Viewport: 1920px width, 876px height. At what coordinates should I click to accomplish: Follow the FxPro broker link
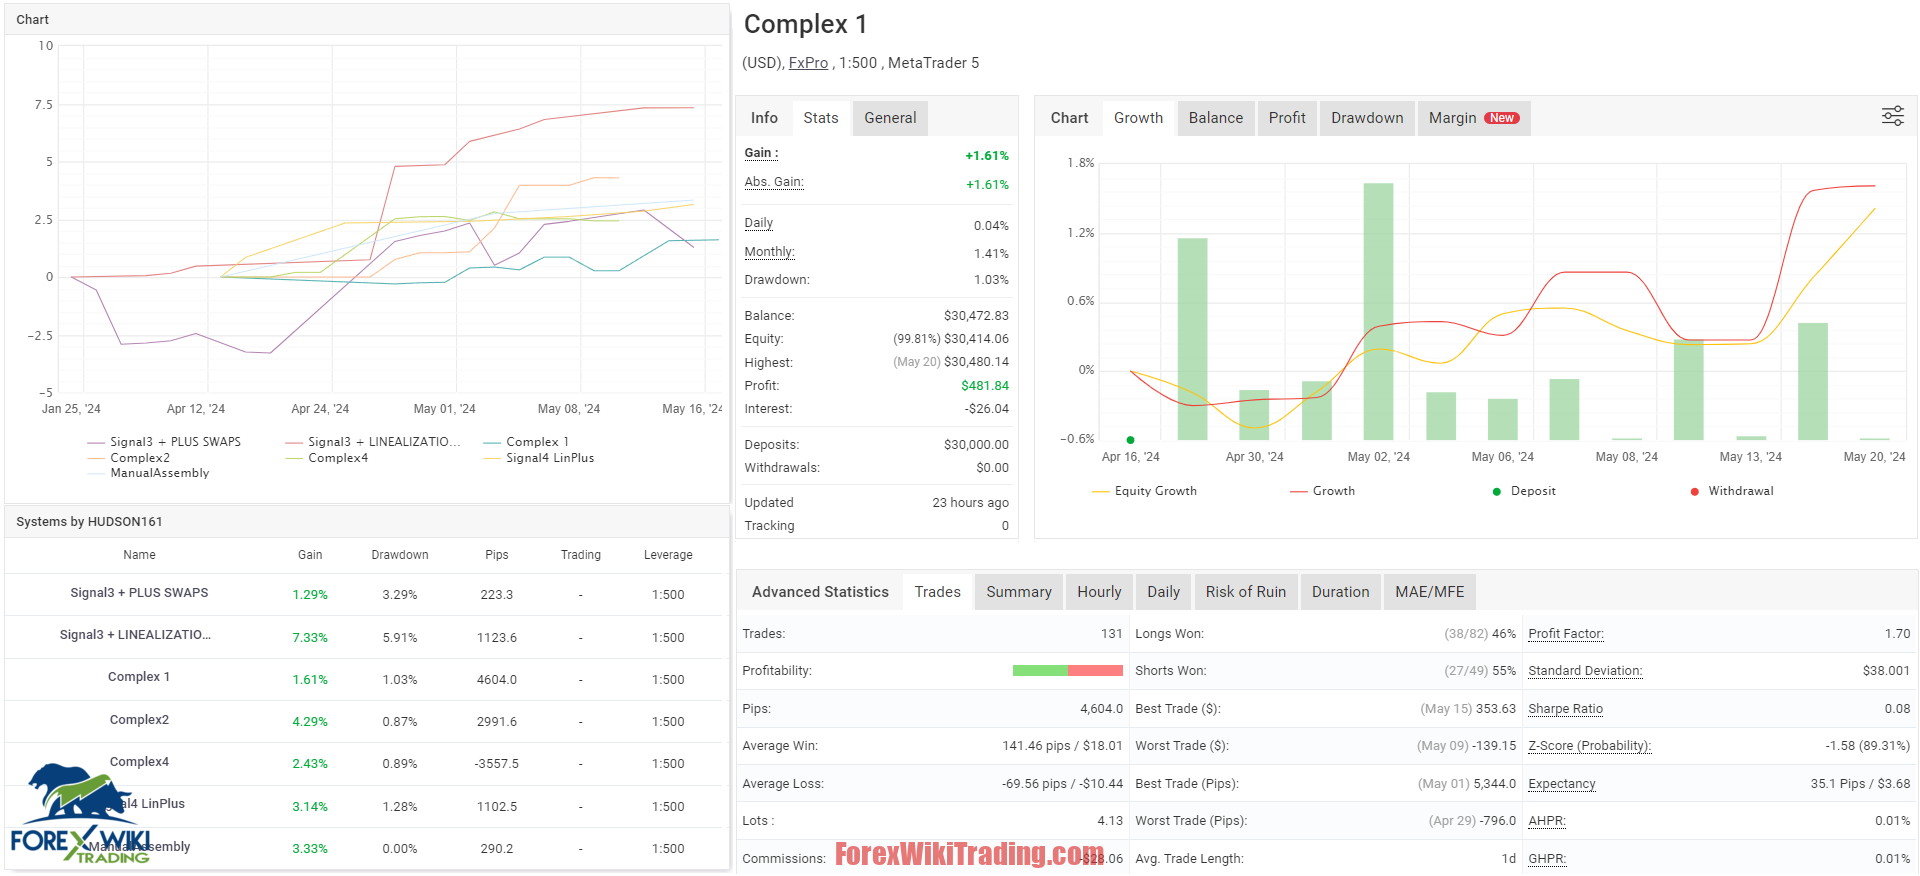click(808, 63)
